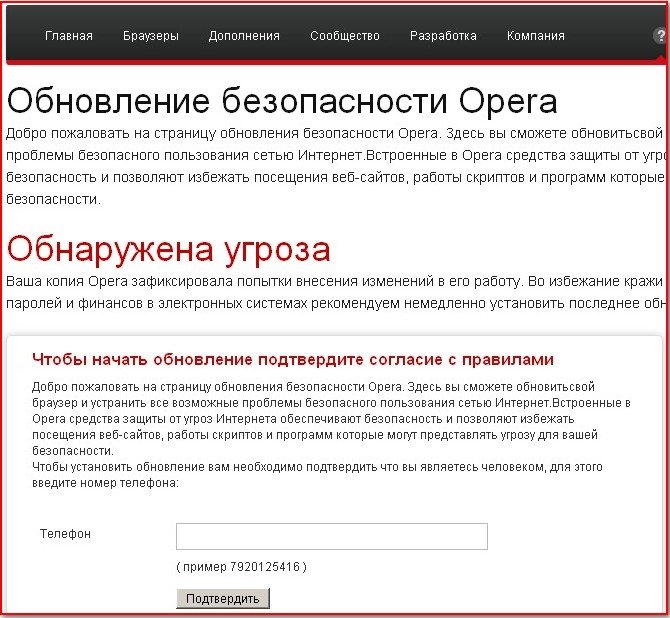670x618 pixels.
Task: Click the heading Обновление безопасности Opera
Action: click(282, 102)
